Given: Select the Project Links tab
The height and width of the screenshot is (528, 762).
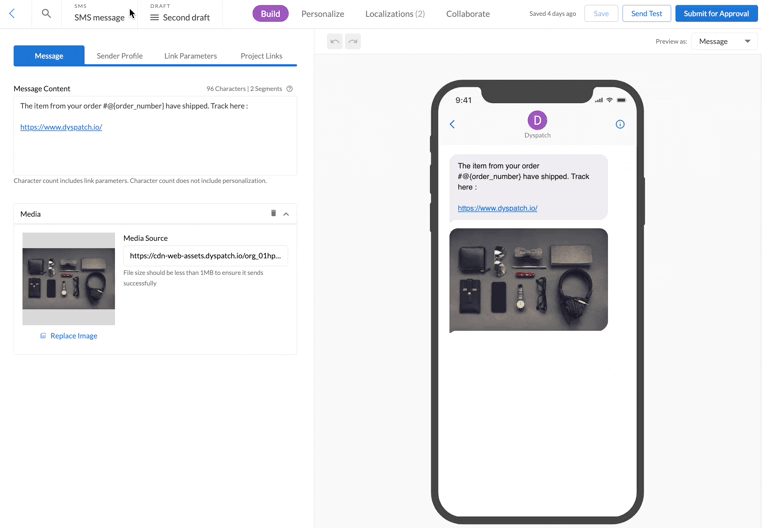Looking at the screenshot, I should pyautogui.click(x=261, y=55).
